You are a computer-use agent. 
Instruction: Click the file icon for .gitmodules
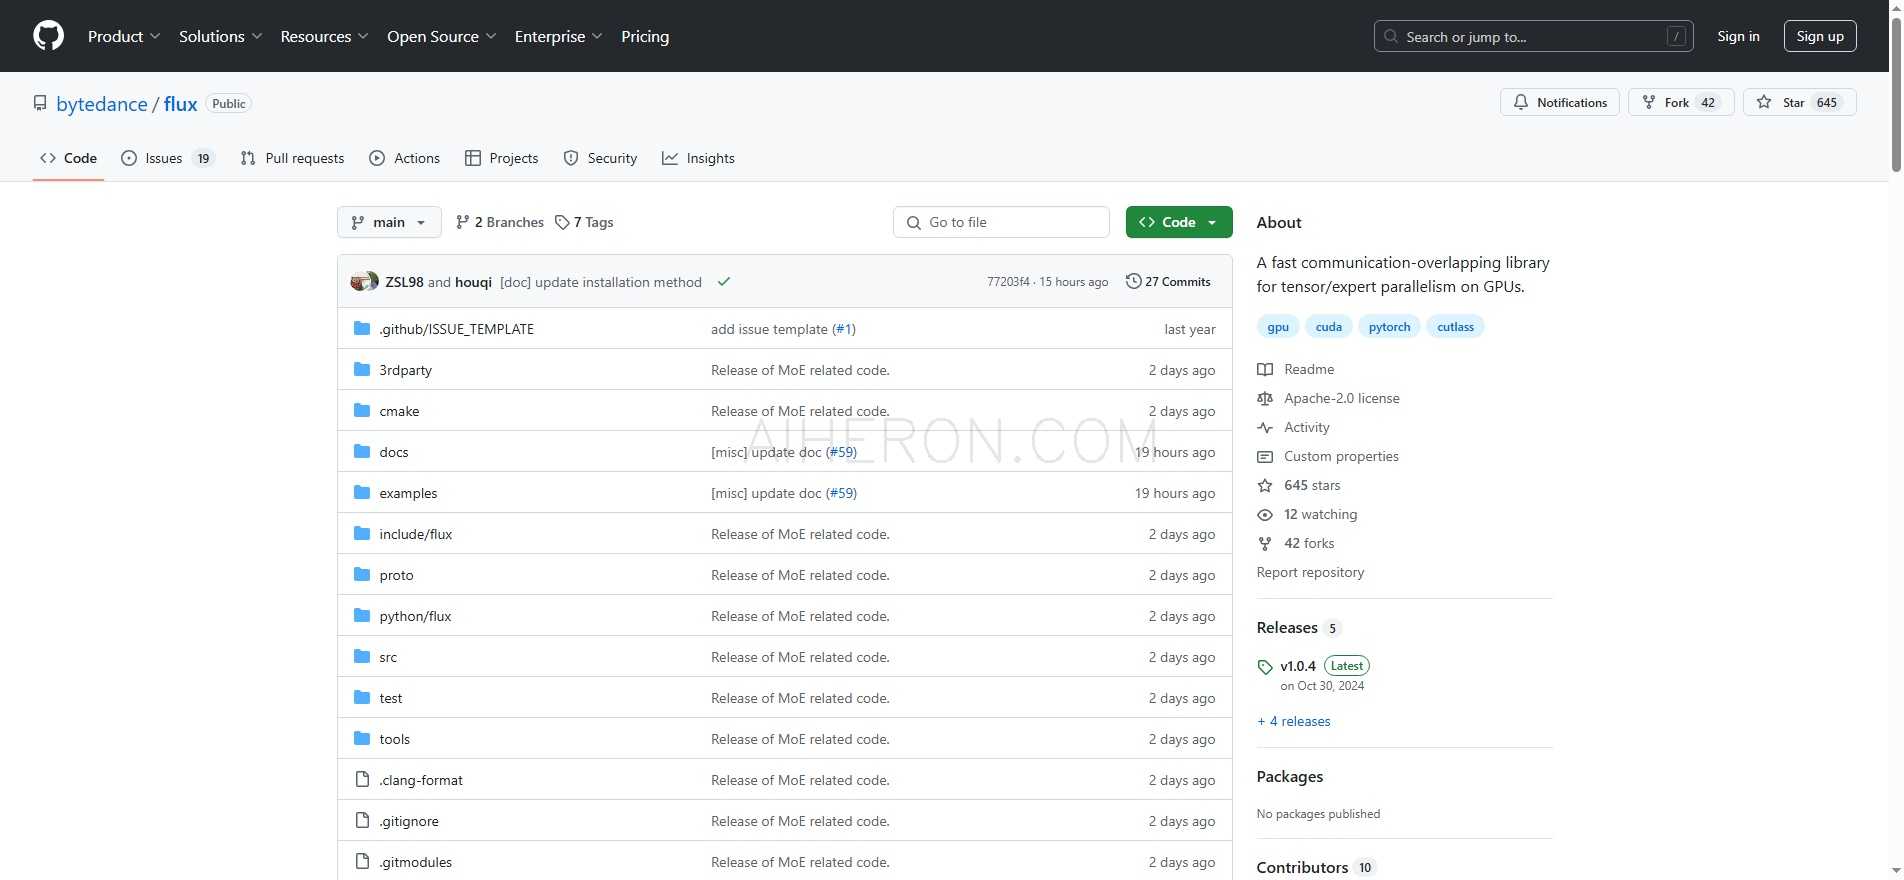tap(362, 862)
